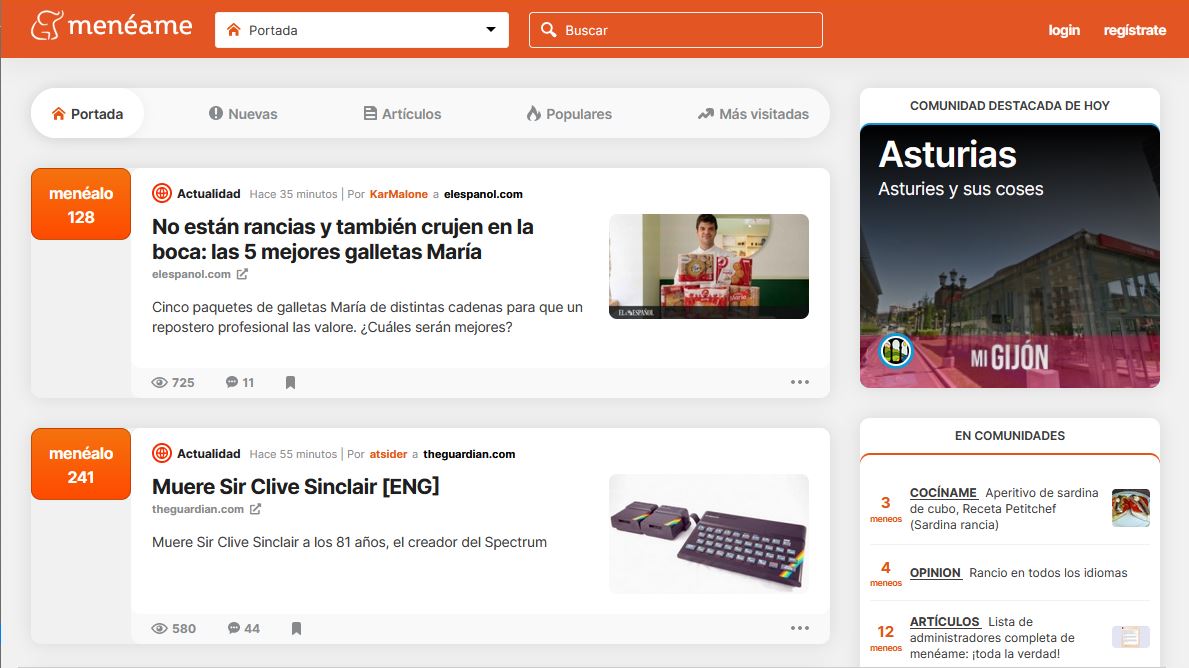Switch to the Portada tab

point(87,113)
